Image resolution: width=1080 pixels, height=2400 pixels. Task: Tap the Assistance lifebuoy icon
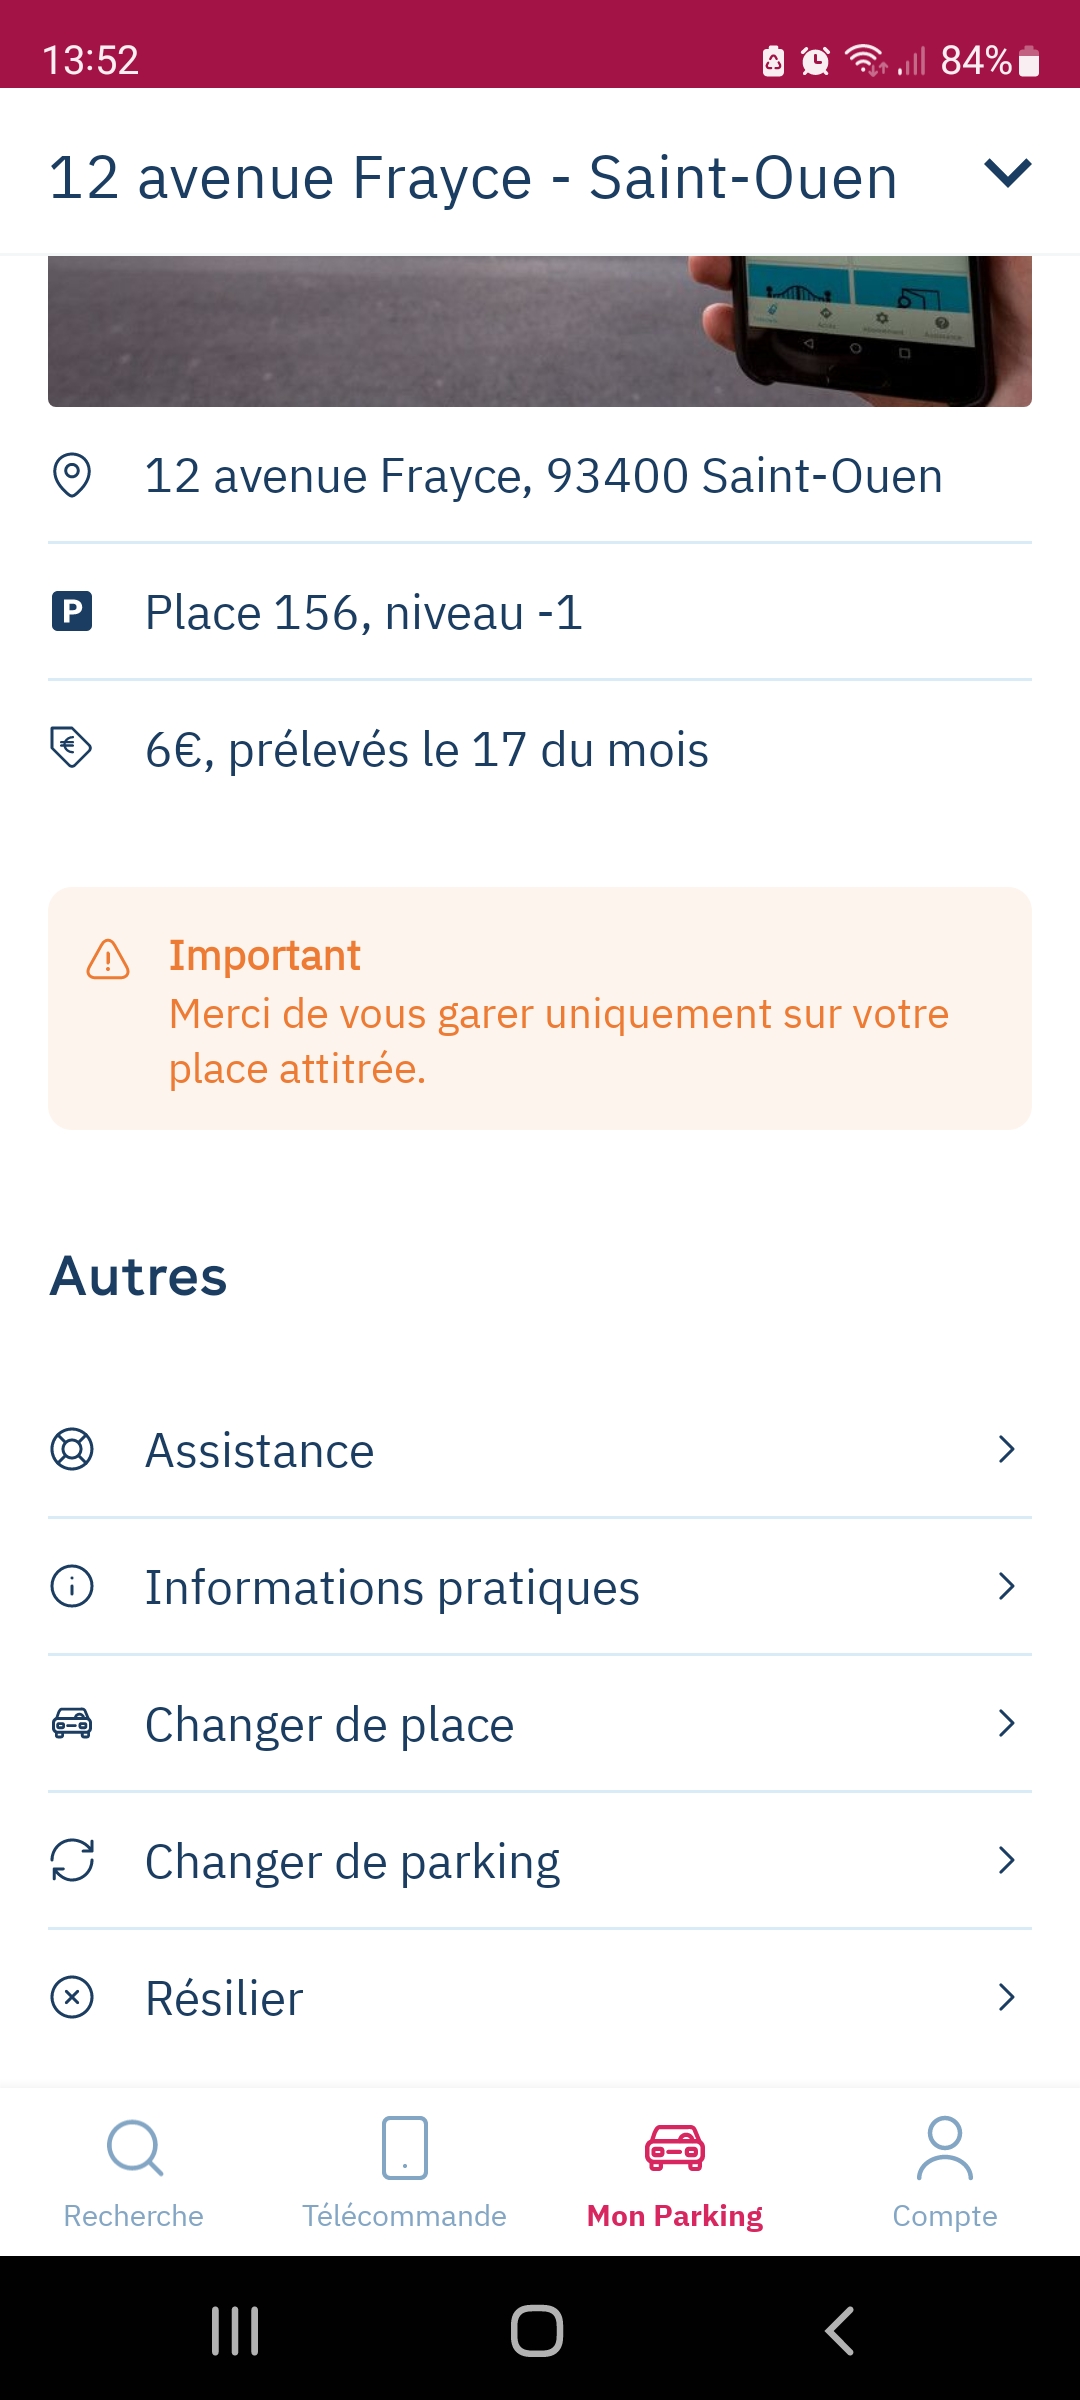[72, 1449]
